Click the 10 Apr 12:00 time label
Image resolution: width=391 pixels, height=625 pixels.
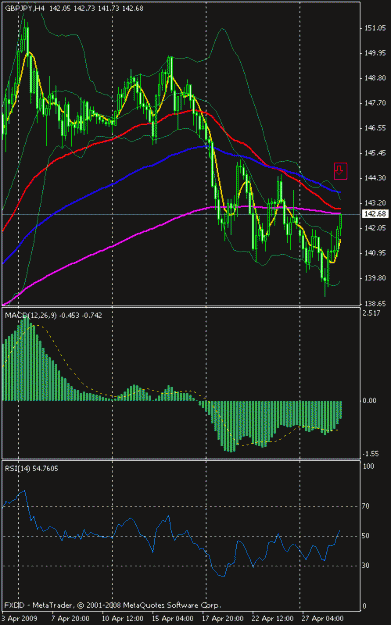click(x=122, y=619)
